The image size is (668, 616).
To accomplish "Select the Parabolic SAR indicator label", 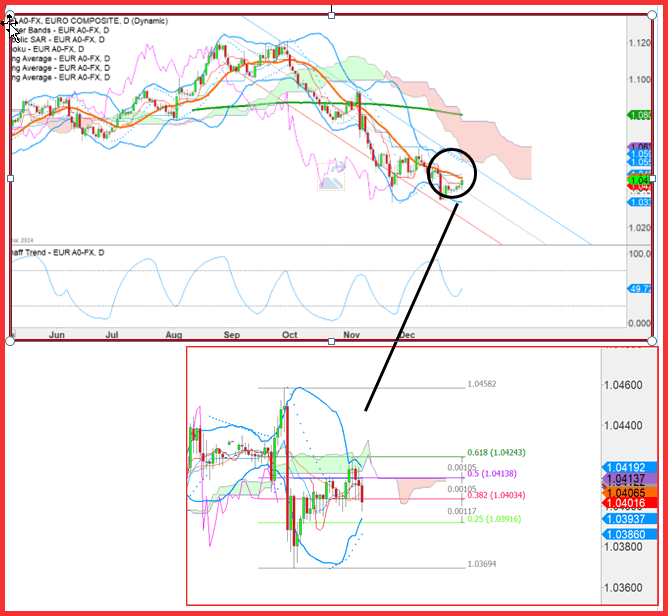I will pos(58,40).
